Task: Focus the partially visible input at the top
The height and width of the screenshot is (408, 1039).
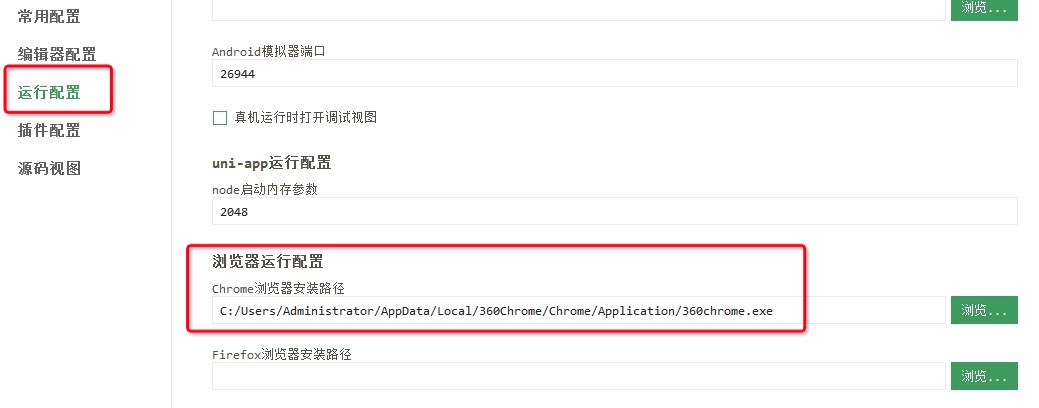Action: 578,8
